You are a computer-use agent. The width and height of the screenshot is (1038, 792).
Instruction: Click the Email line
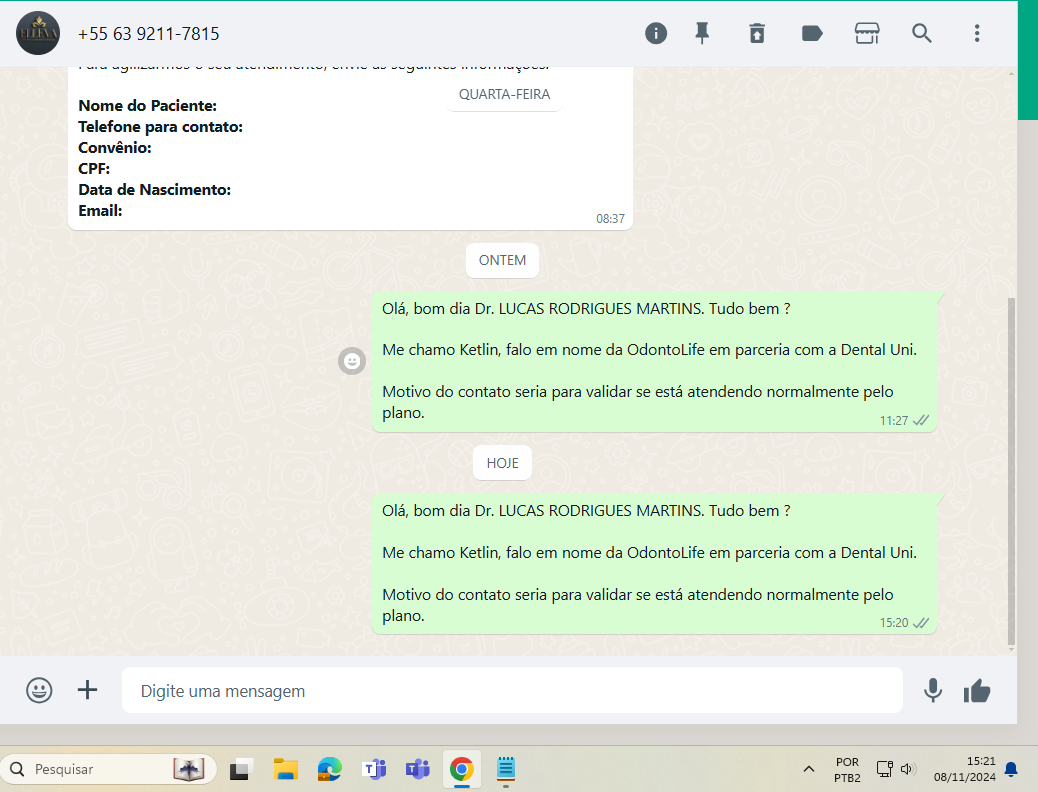[100, 211]
